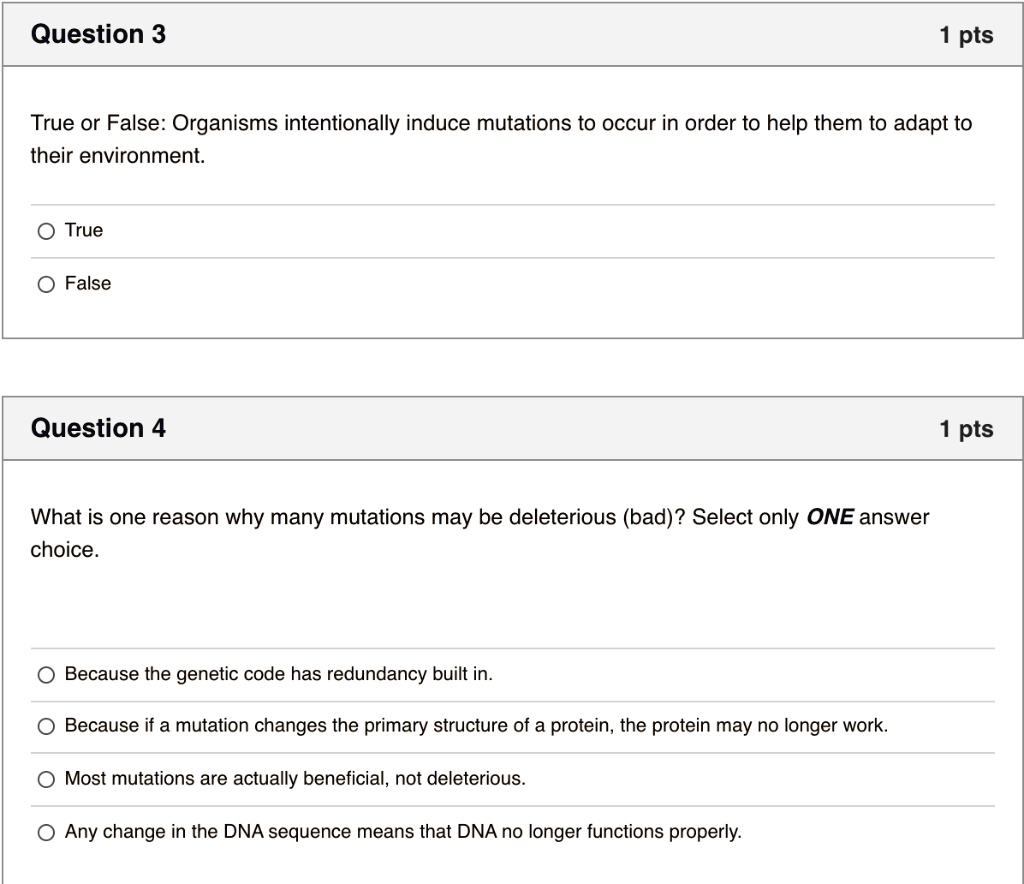Select the True radio button for Question 3
1024x884 pixels.
(x=46, y=231)
